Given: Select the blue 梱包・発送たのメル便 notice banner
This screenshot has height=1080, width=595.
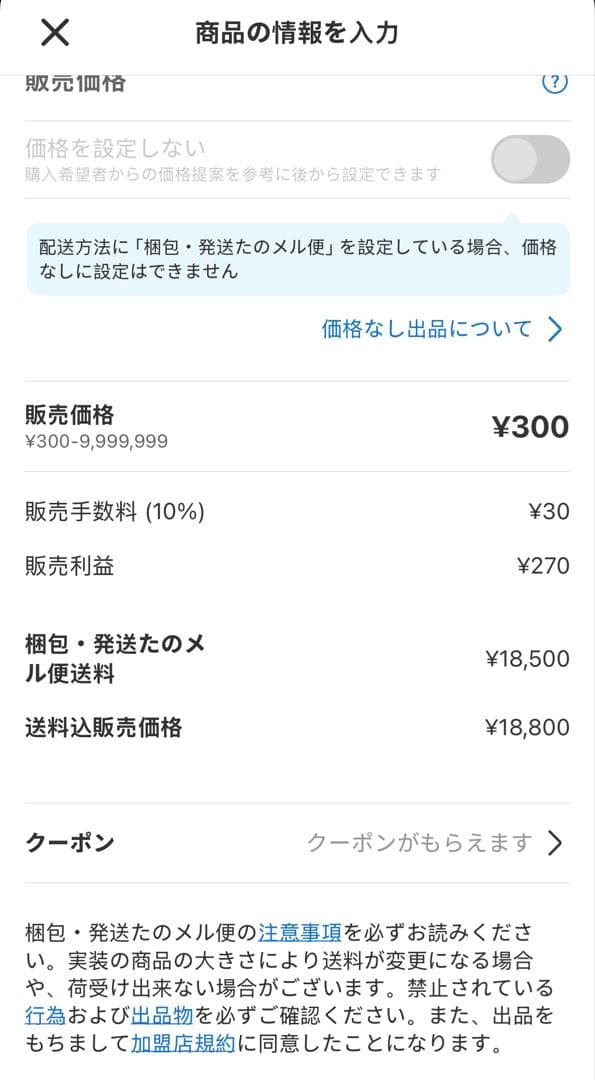Looking at the screenshot, I should (x=297, y=259).
